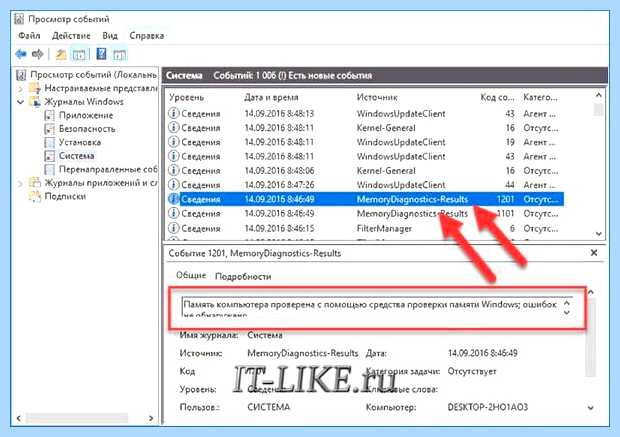620x437 pixels.
Task: Click the Up one level folder icon
Action: [60, 54]
